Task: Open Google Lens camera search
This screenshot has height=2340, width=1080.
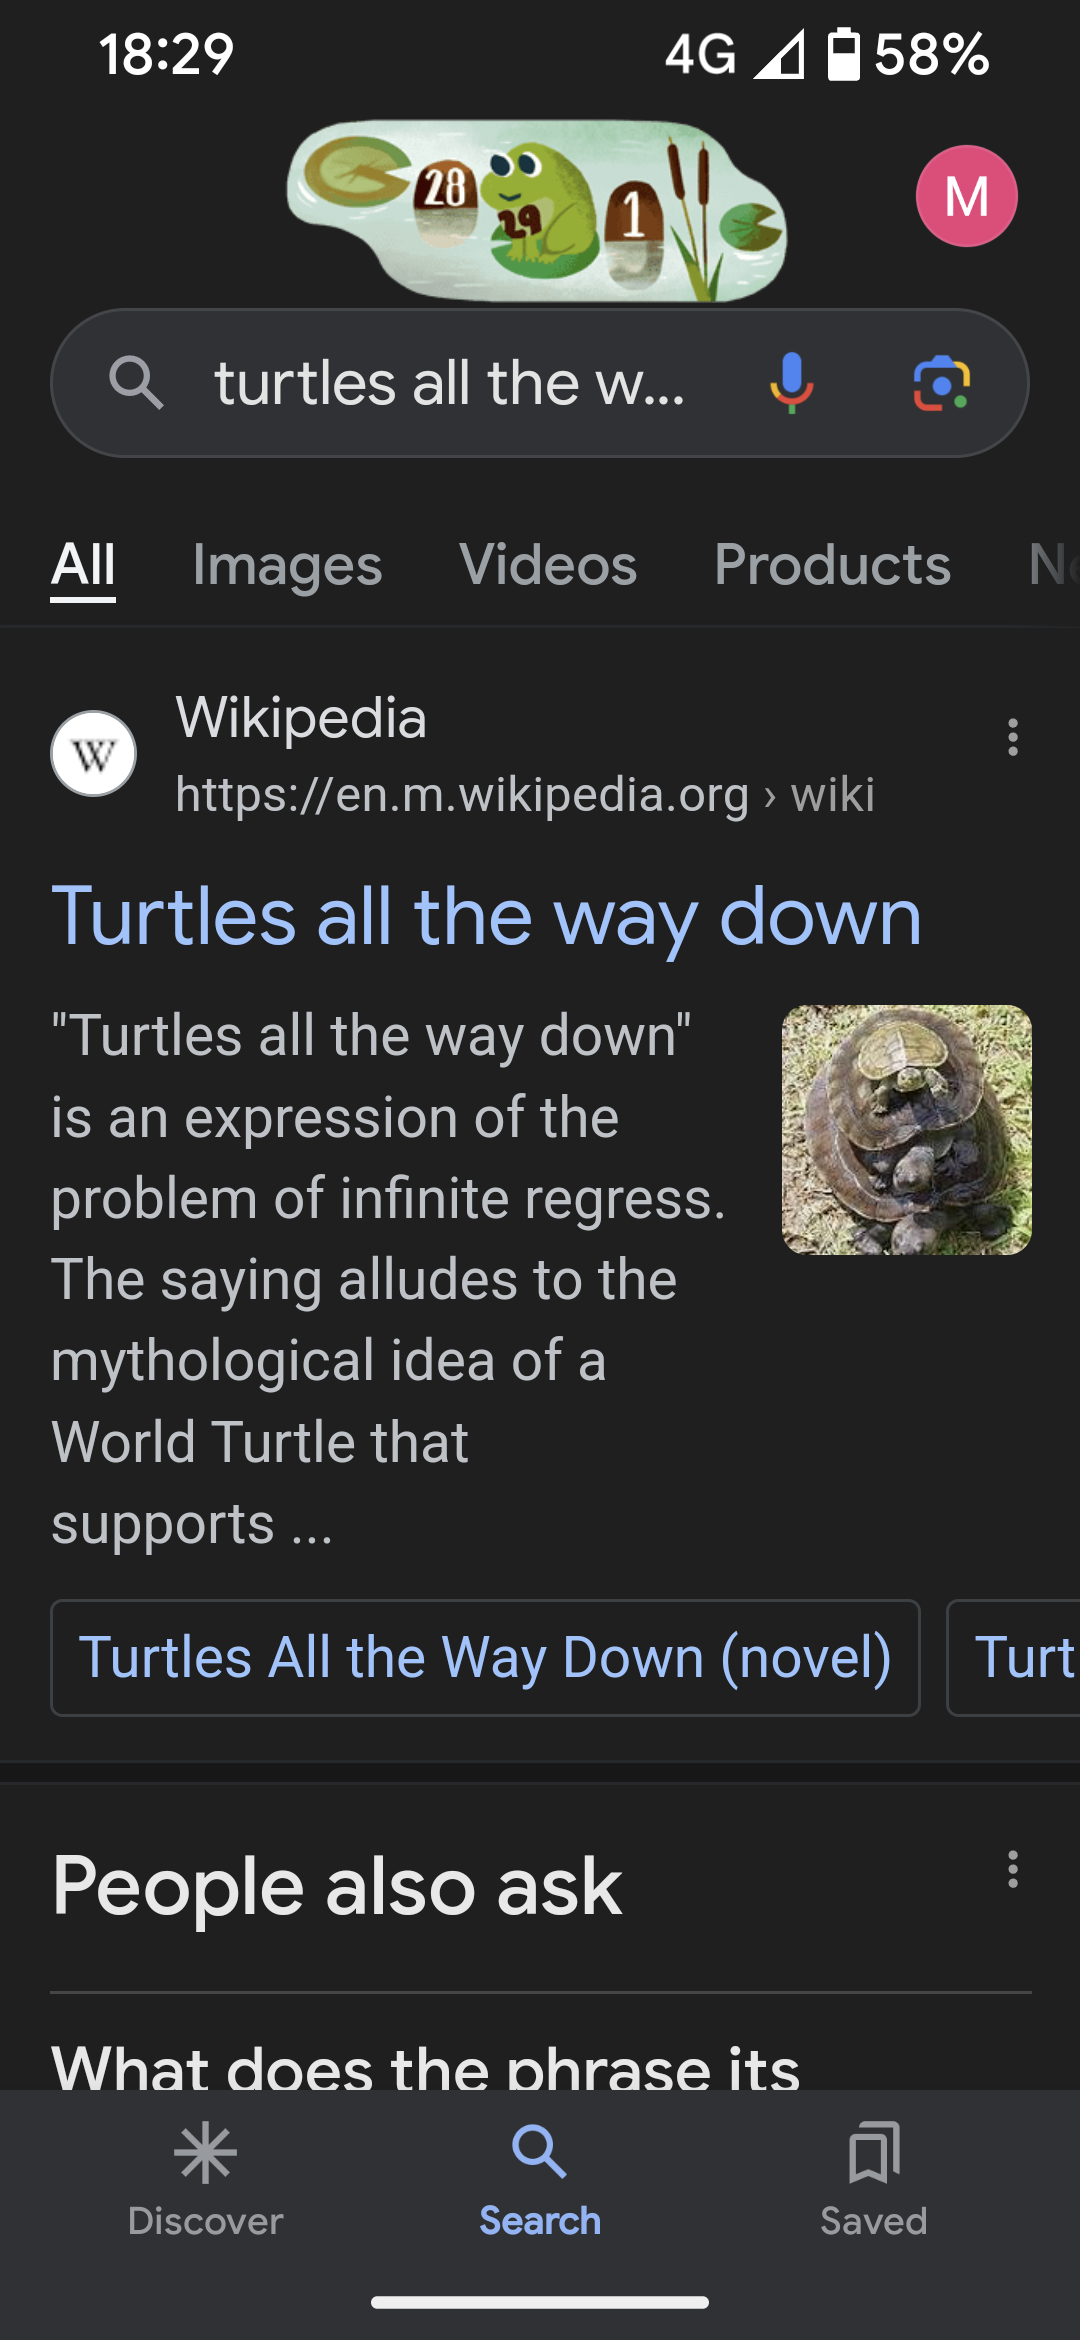Action: tap(941, 383)
